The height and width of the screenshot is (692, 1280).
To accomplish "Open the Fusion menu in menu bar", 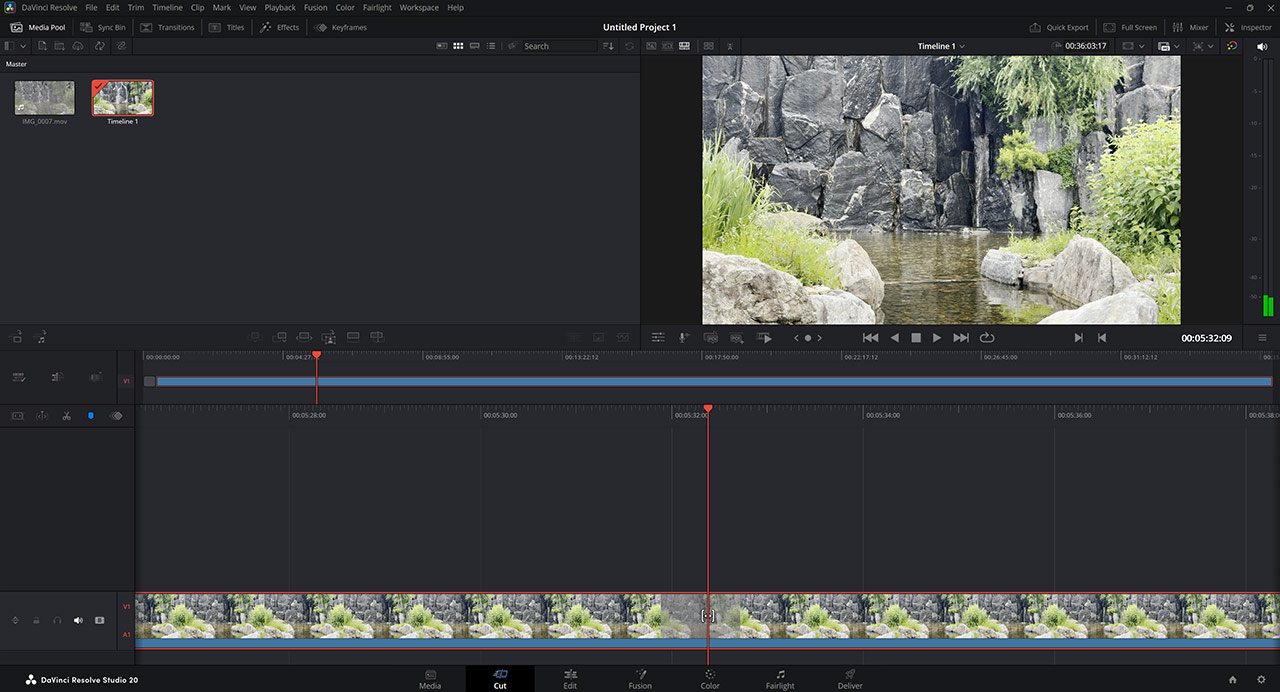I will click(x=315, y=7).
